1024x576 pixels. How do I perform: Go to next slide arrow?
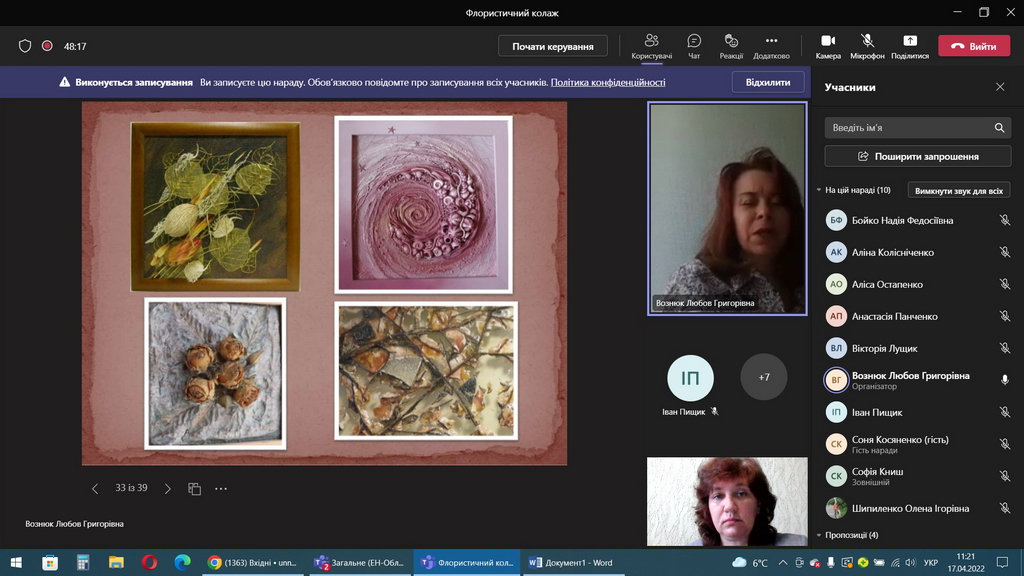(x=167, y=488)
